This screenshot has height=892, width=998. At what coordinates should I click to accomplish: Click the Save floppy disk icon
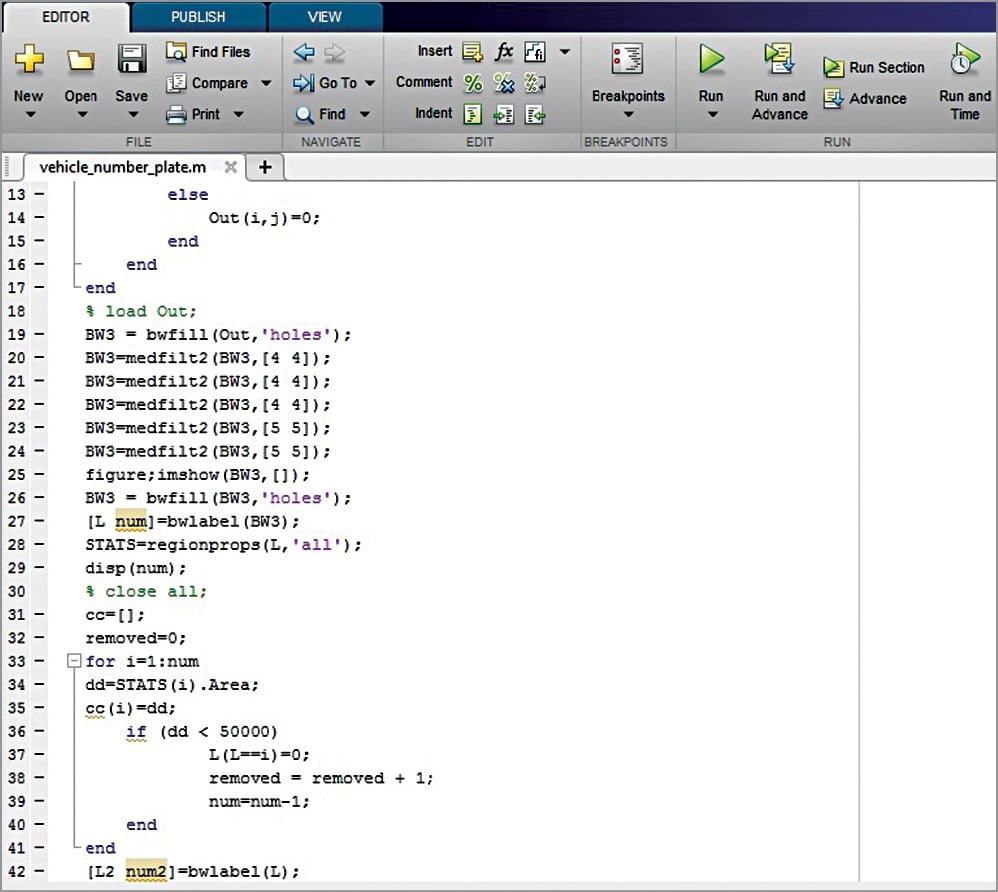pos(132,60)
